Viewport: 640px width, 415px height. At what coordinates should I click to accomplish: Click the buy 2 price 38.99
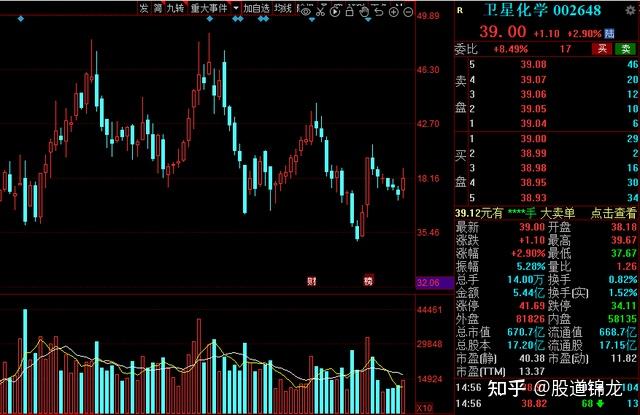pyautogui.click(x=533, y=153)
